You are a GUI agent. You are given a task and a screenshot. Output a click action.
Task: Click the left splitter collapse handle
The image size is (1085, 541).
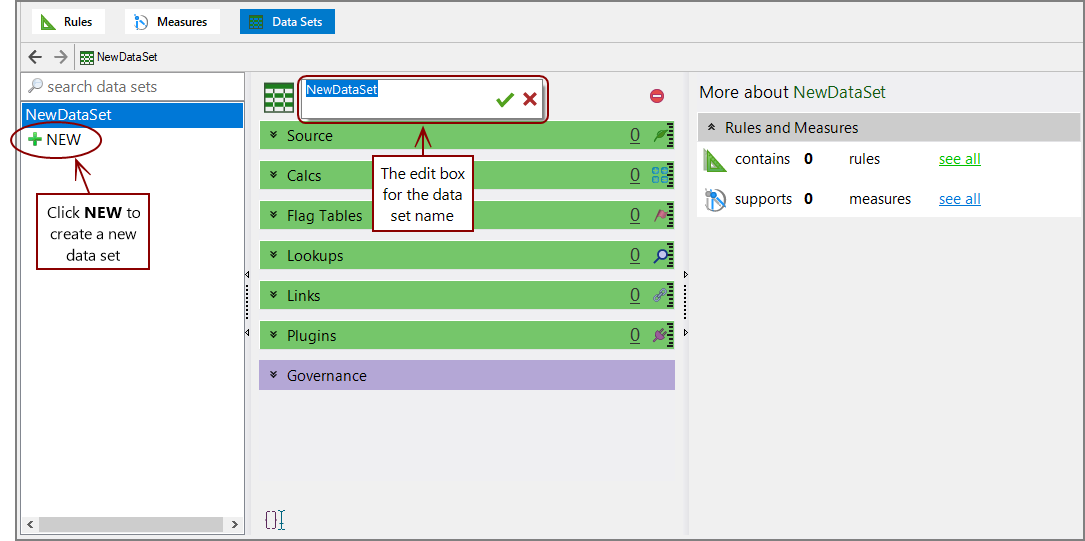pyautogui.click(x=247, y=304)
